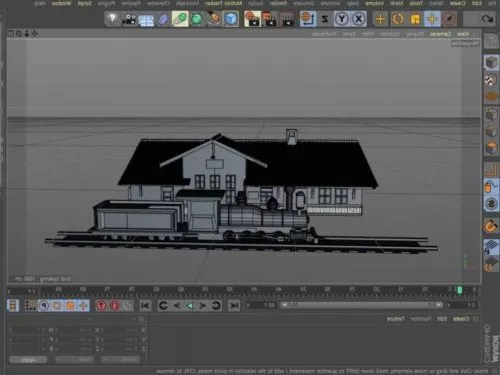Open Render Settings clapperboard icon
This screenshot has width=500, height=375.
(252, 19)
